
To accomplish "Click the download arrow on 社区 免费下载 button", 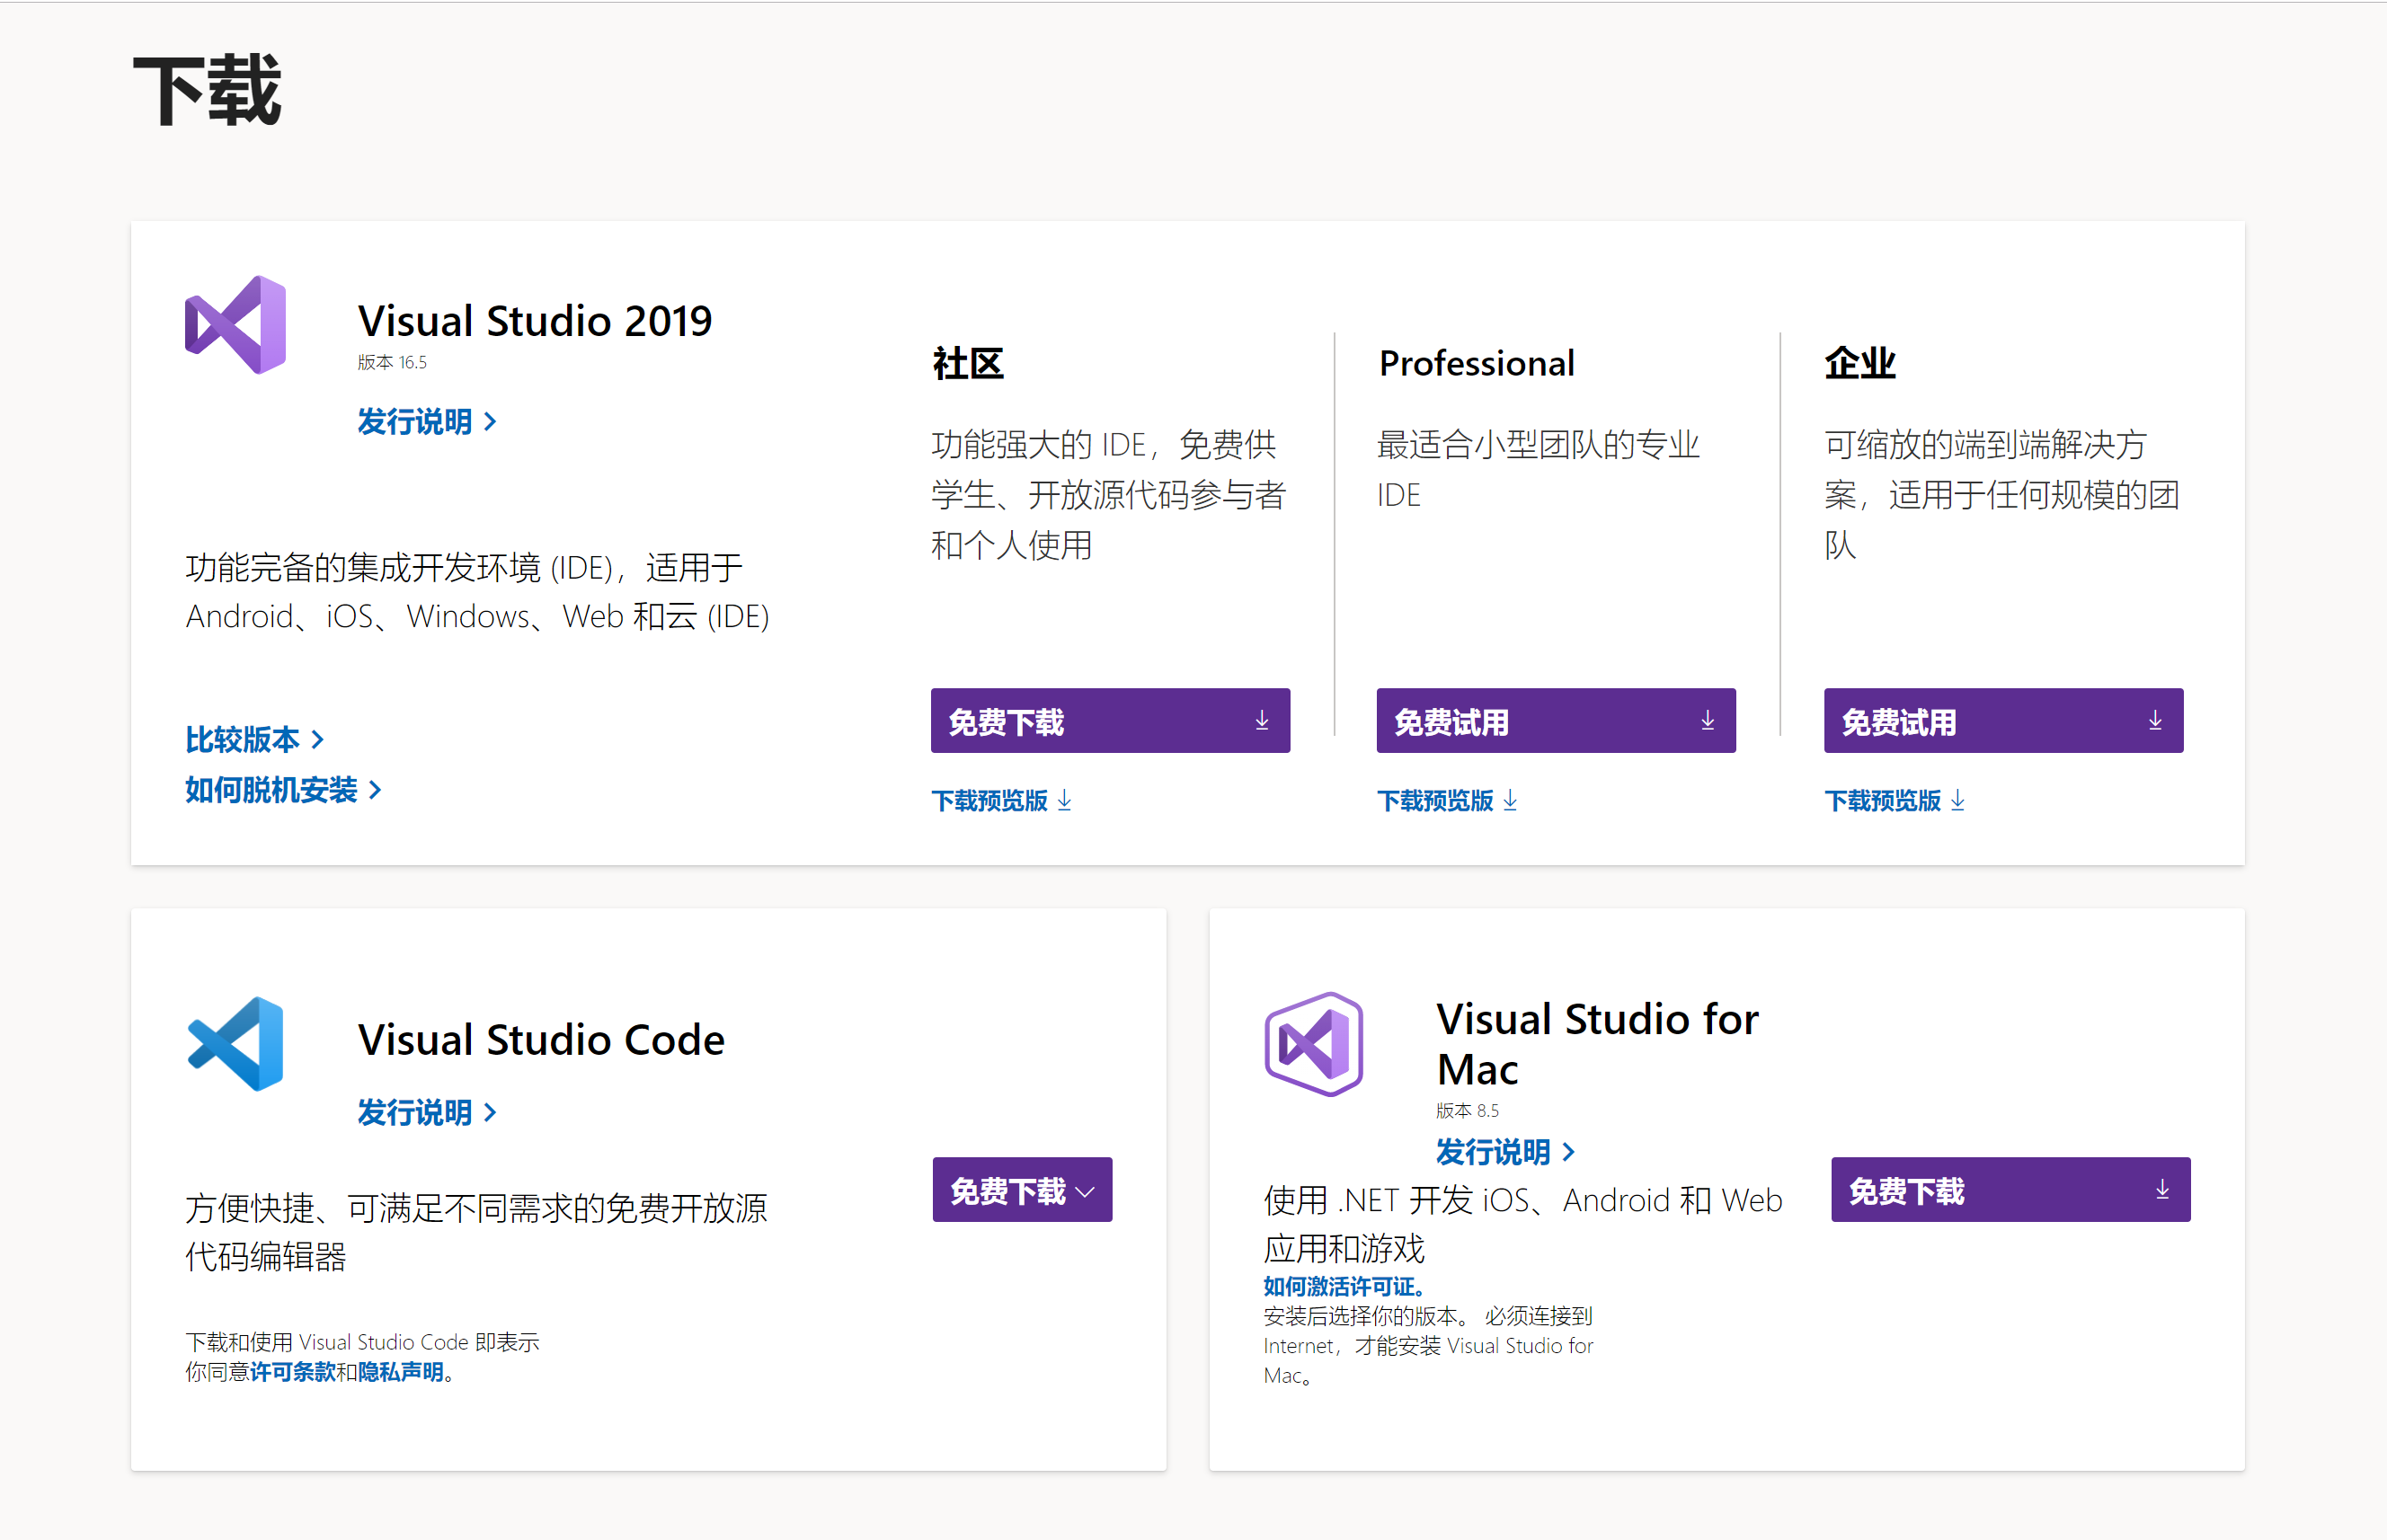I will click(1262, 720).
